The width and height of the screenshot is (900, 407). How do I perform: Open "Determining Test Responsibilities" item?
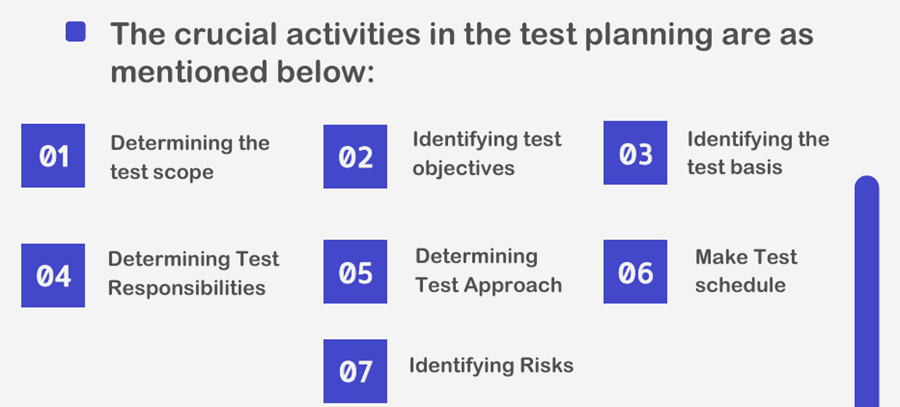[x=193, y=273]
